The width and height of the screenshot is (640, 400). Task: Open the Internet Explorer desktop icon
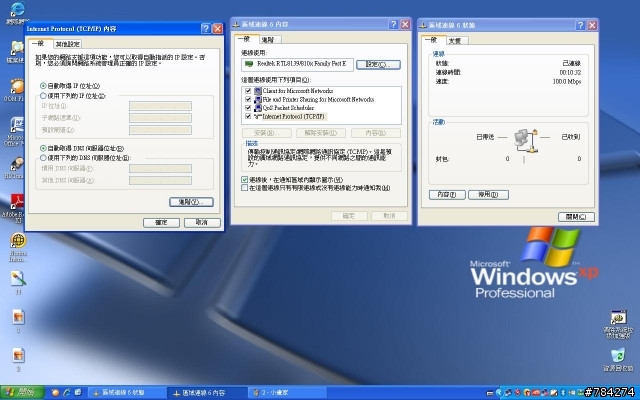tap(17, 10)
